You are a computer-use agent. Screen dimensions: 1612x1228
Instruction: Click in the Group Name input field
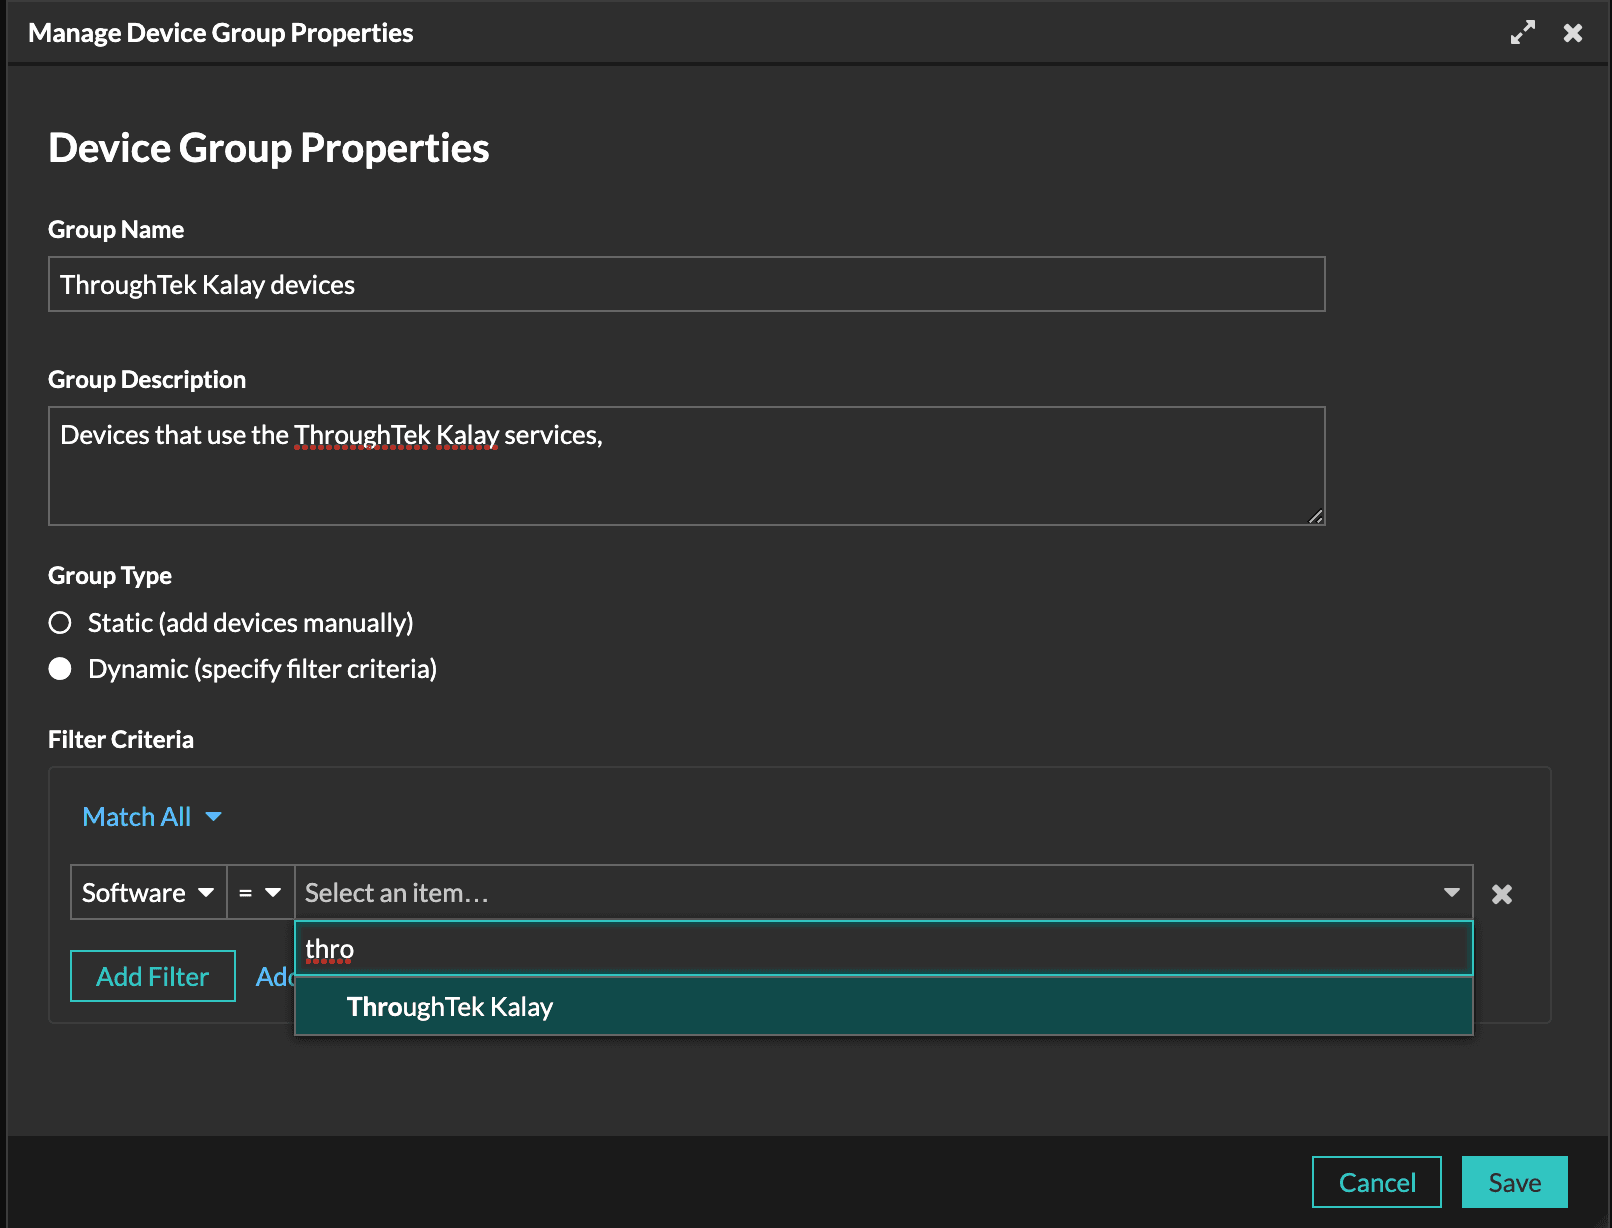(x=687, y=284)
